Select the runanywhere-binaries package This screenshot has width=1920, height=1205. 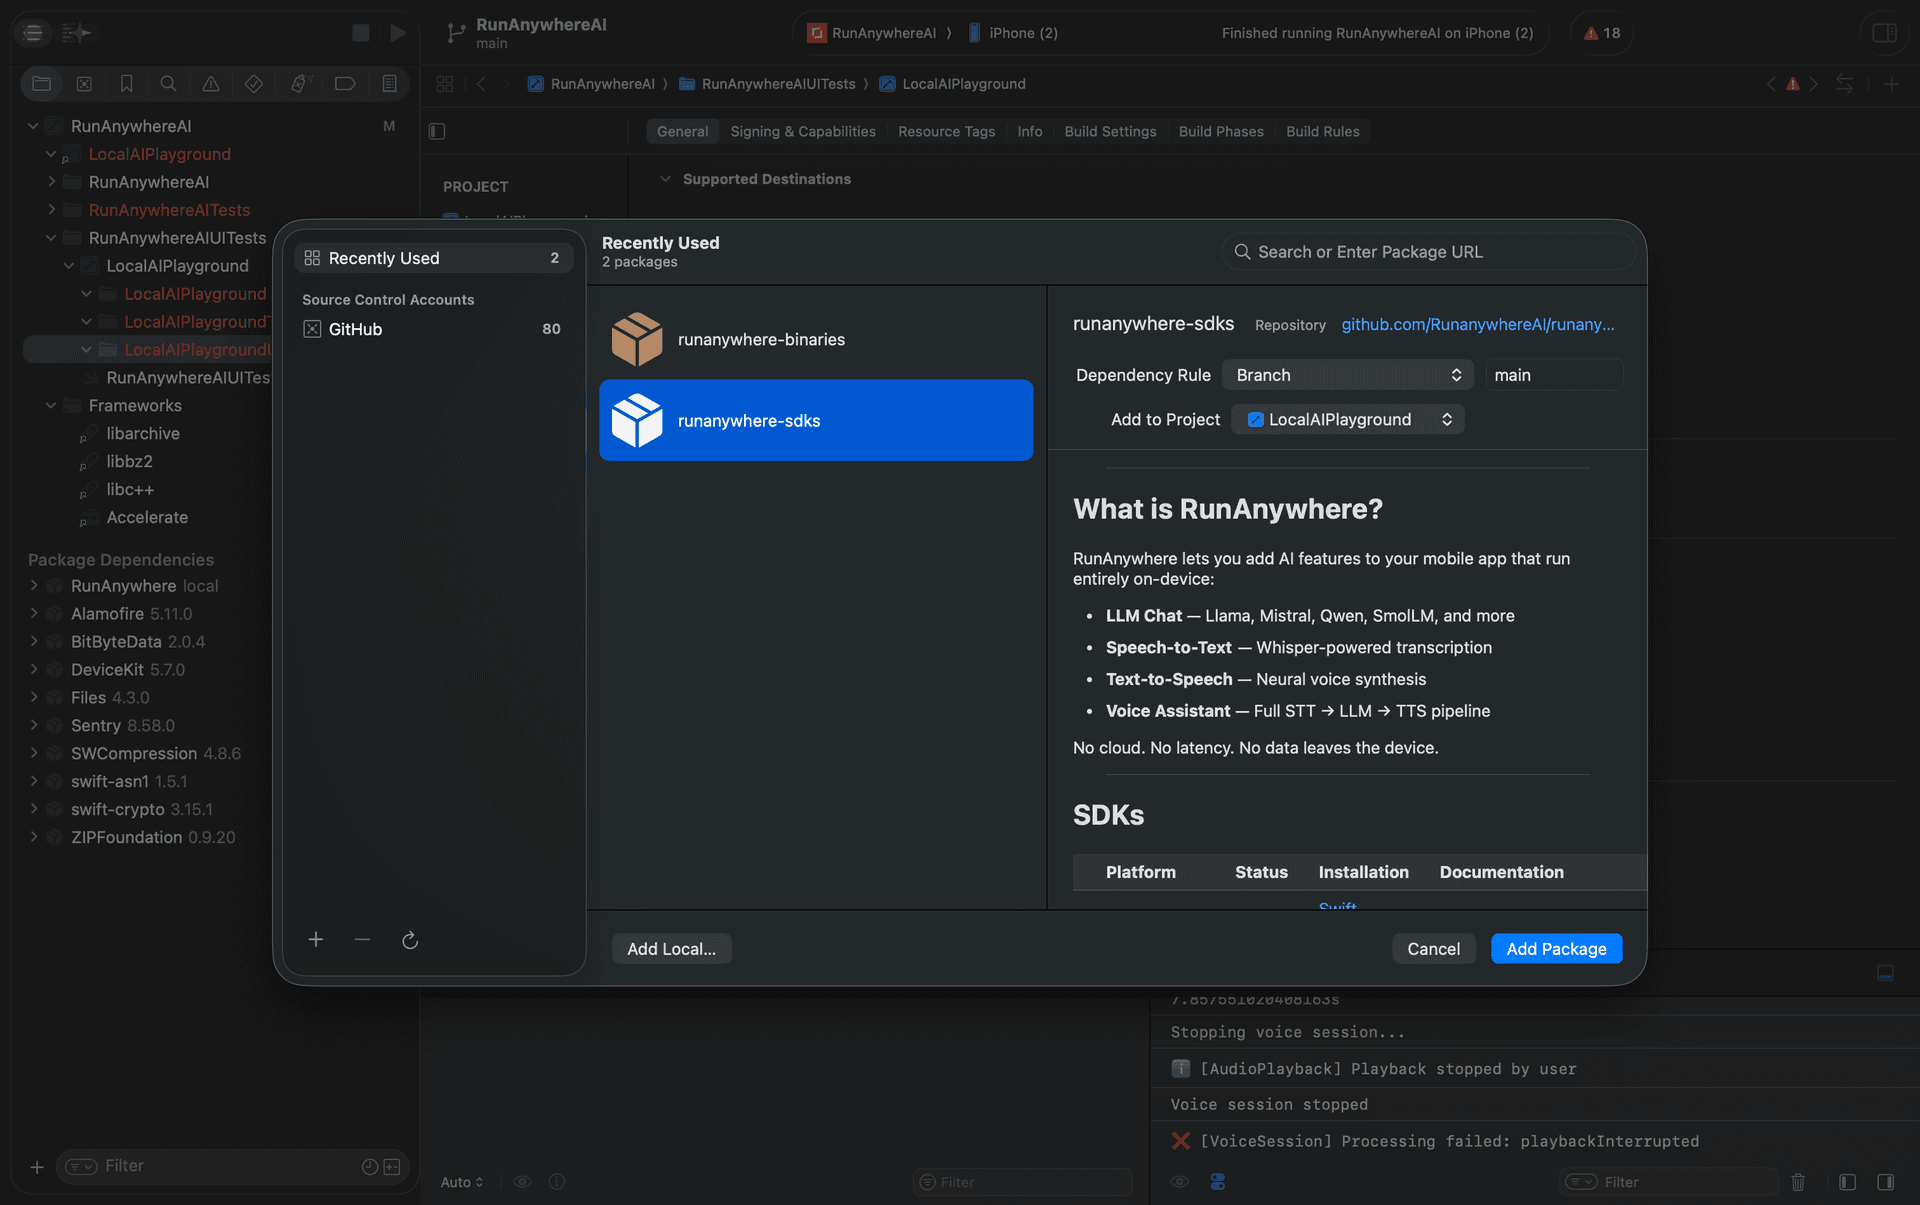(x=816, y=339)
